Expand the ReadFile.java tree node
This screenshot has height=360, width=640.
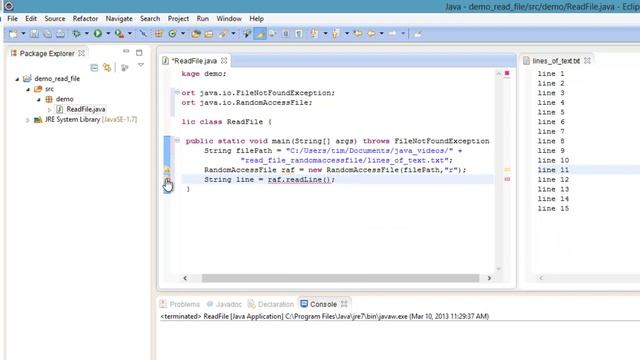(x=49, y=110)
